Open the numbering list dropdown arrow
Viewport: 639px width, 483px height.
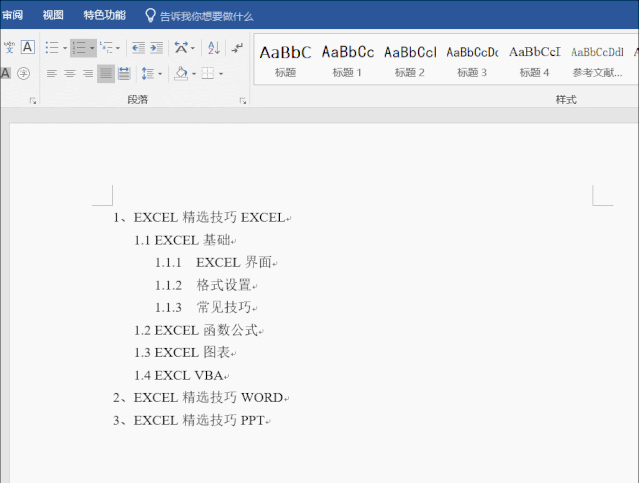click(92, 48)
